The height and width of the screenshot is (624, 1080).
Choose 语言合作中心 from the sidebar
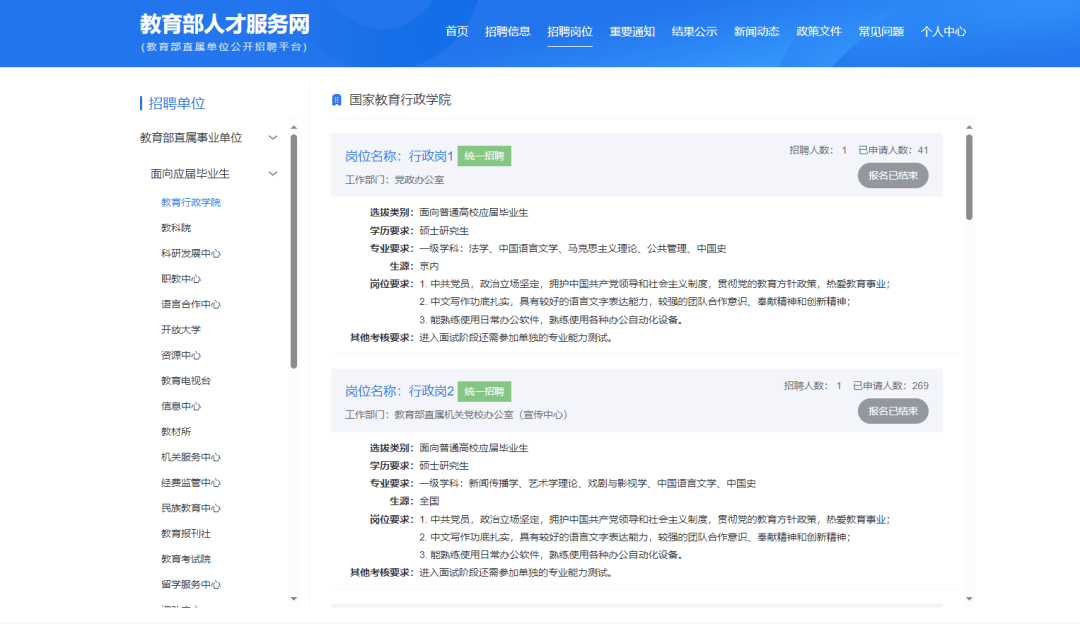(x=191, y=304)
